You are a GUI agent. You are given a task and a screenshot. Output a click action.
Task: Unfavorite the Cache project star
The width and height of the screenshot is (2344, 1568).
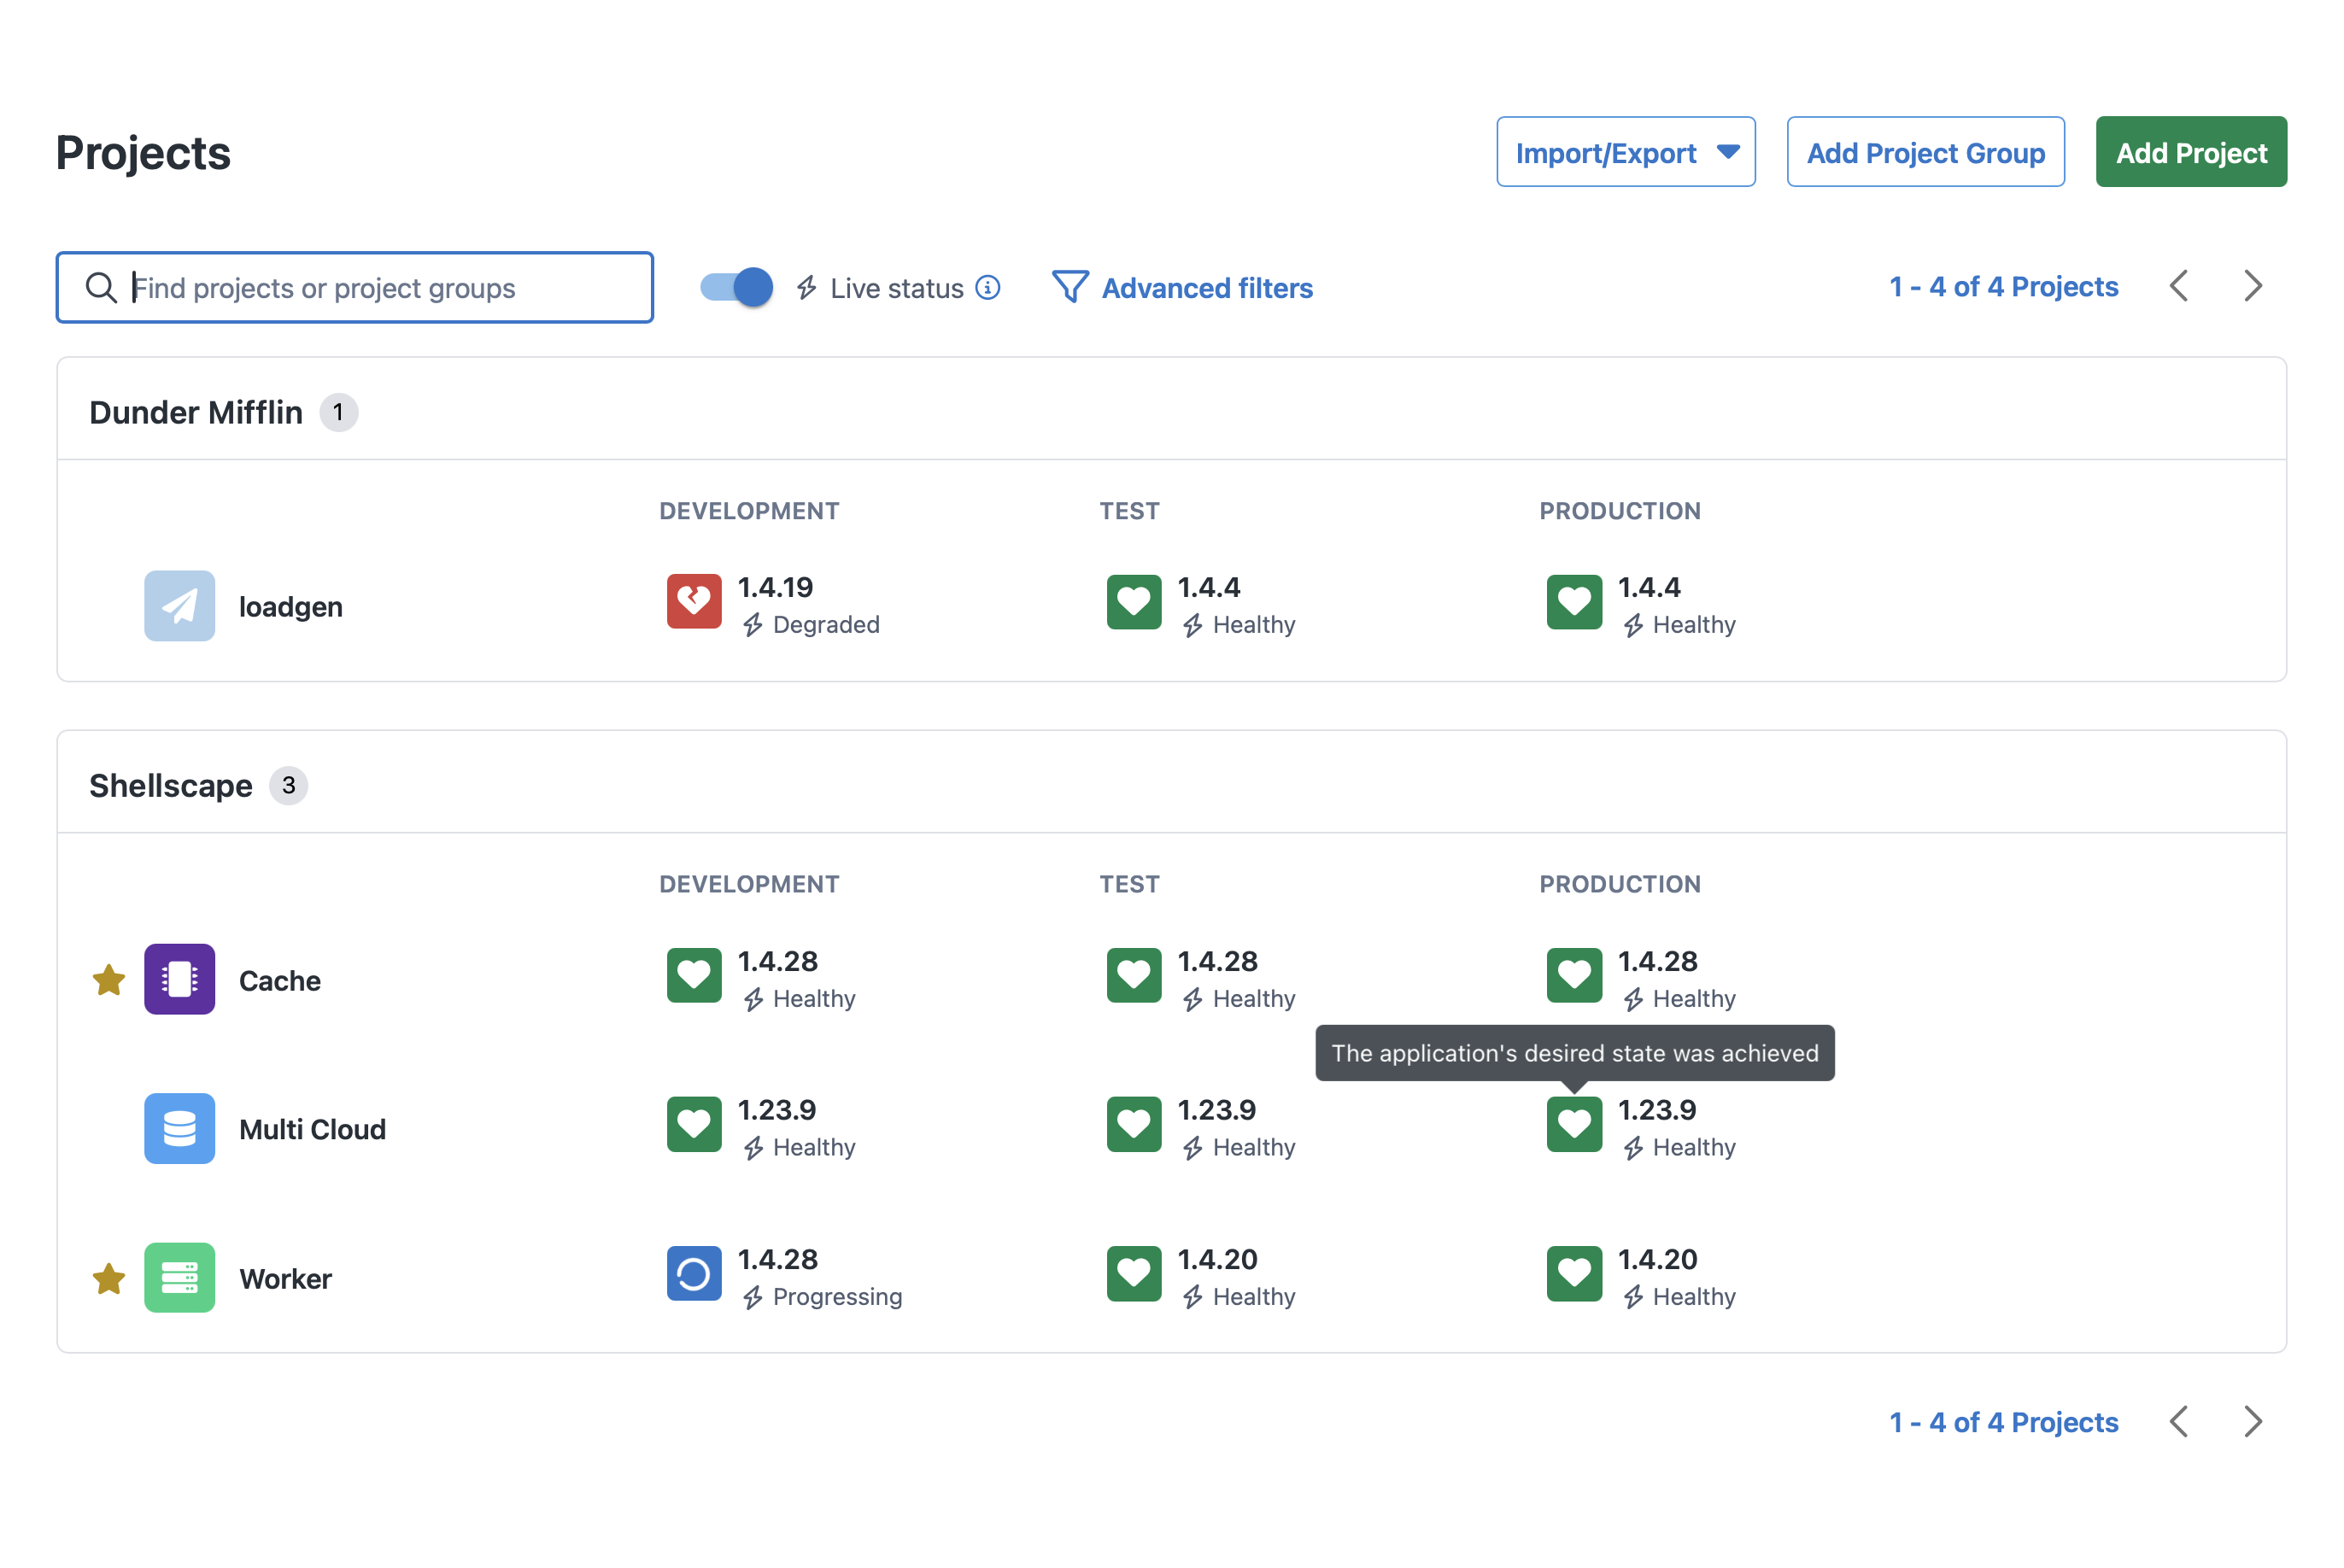(x=108, y=980)
